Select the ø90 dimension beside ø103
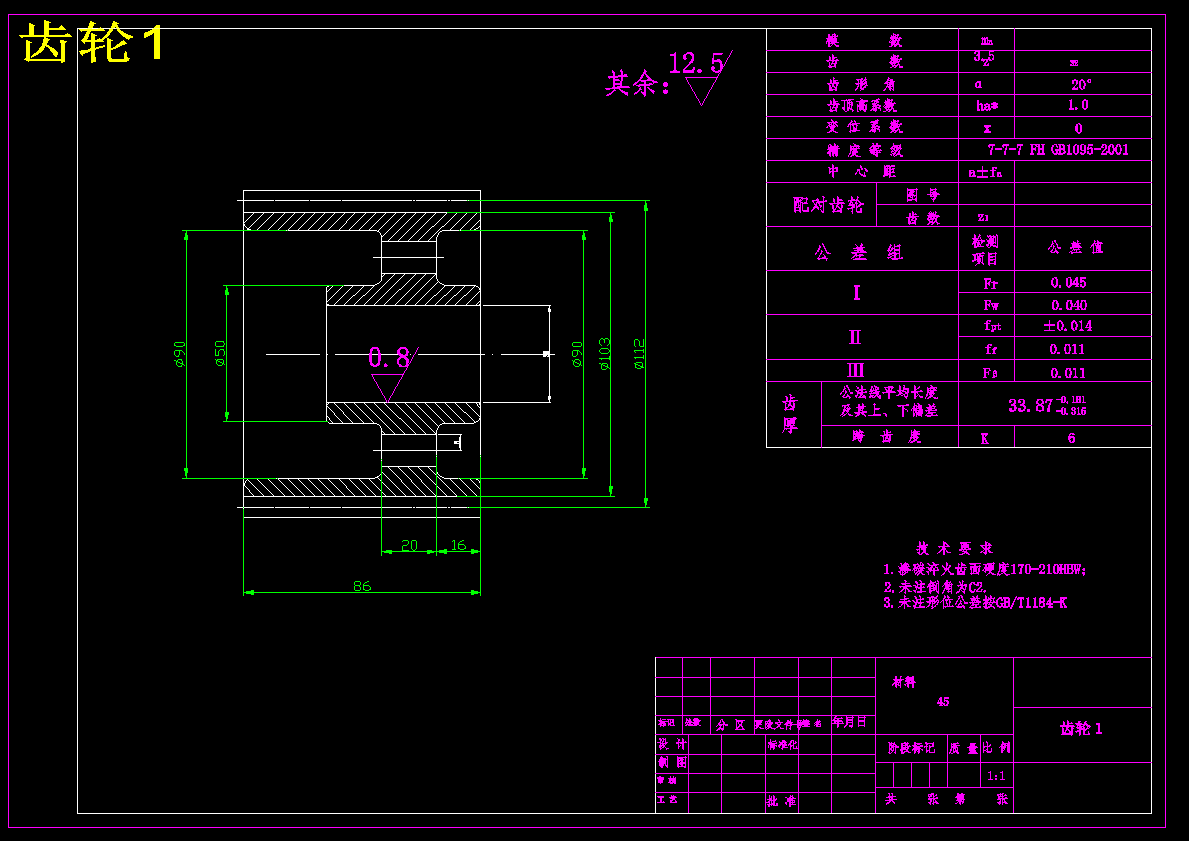 tap(577, 354)
